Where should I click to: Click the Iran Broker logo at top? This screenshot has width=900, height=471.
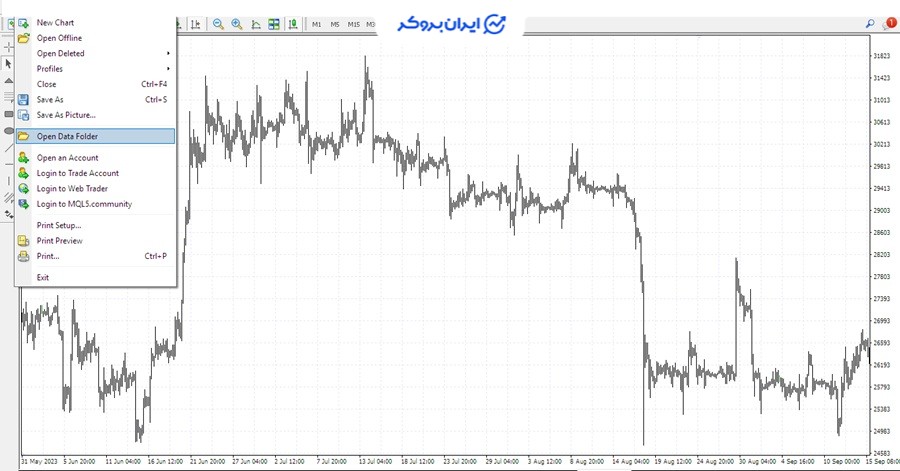pos(450,25)
